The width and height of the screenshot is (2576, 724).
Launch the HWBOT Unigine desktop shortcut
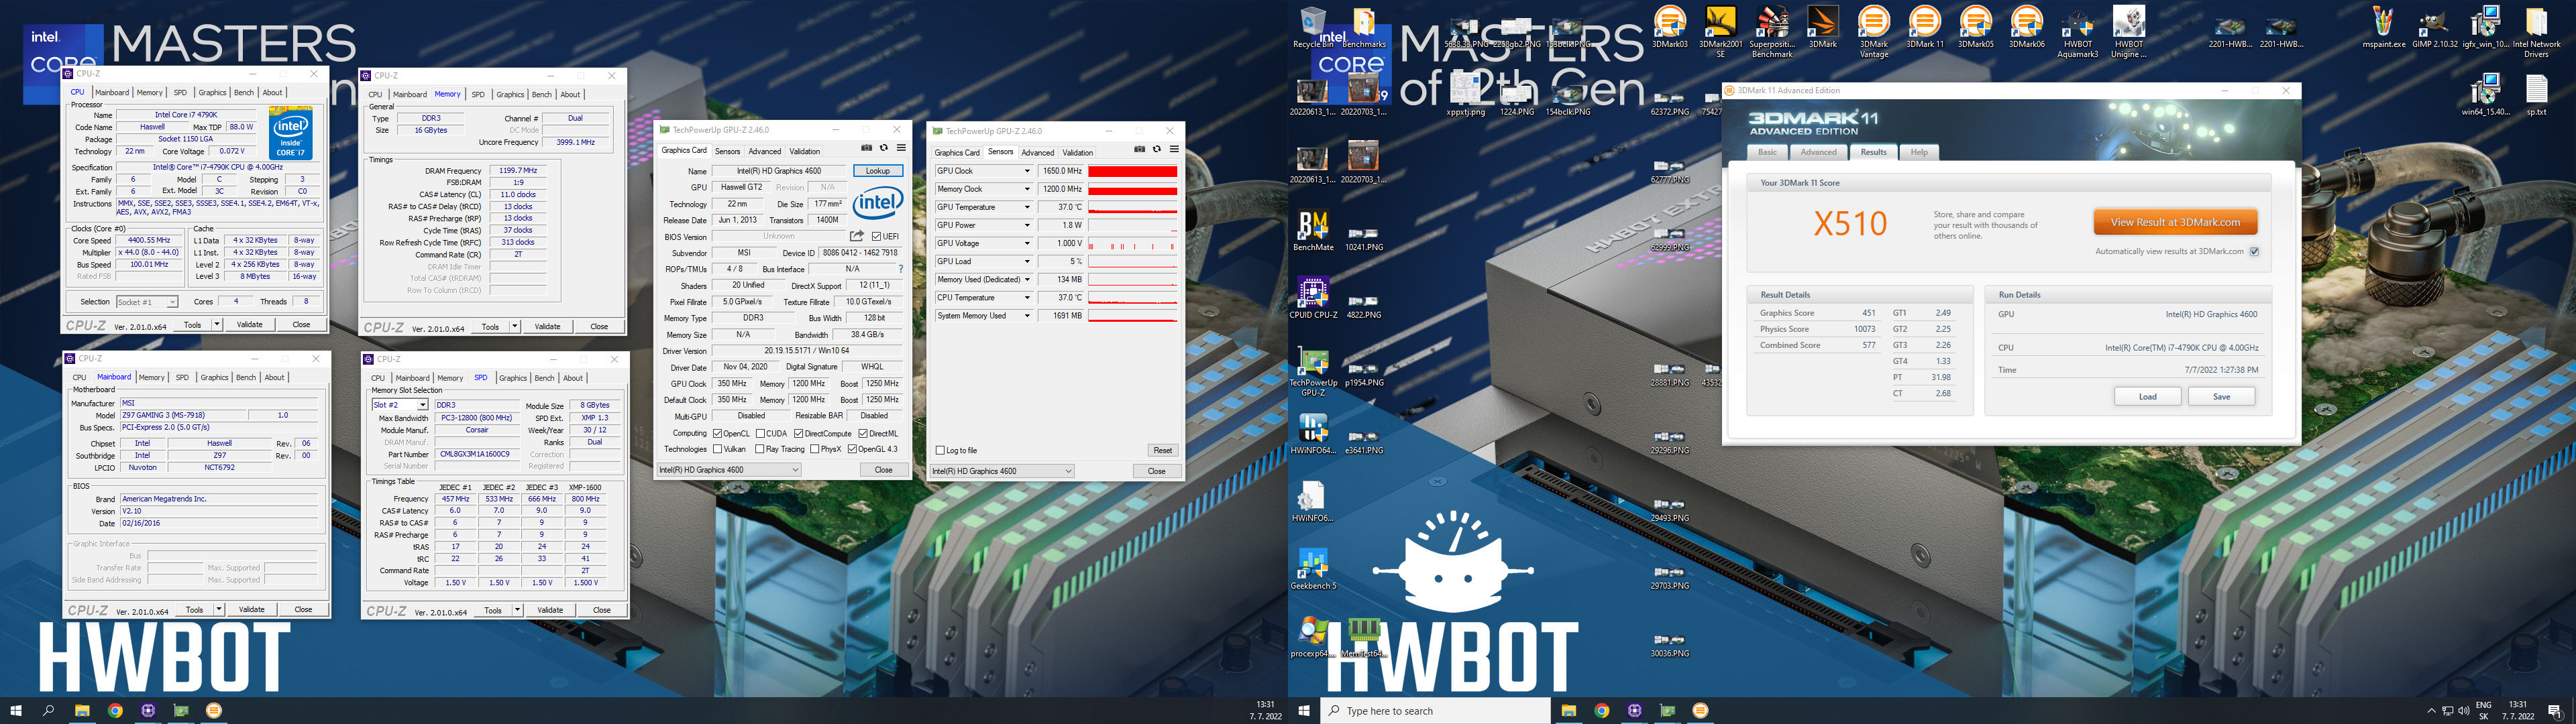tap(2128, 32)
